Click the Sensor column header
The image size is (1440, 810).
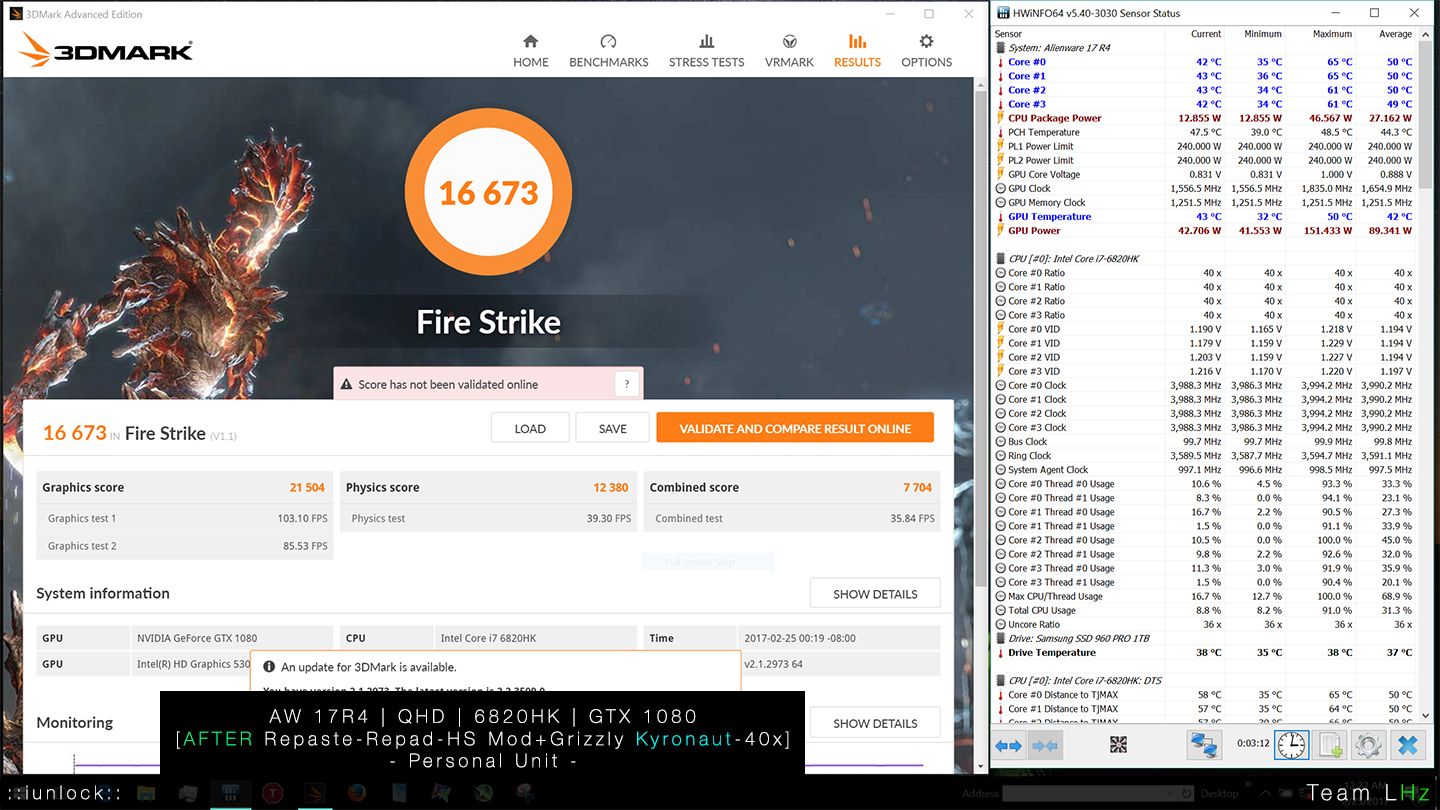(x=1078, y=34)
